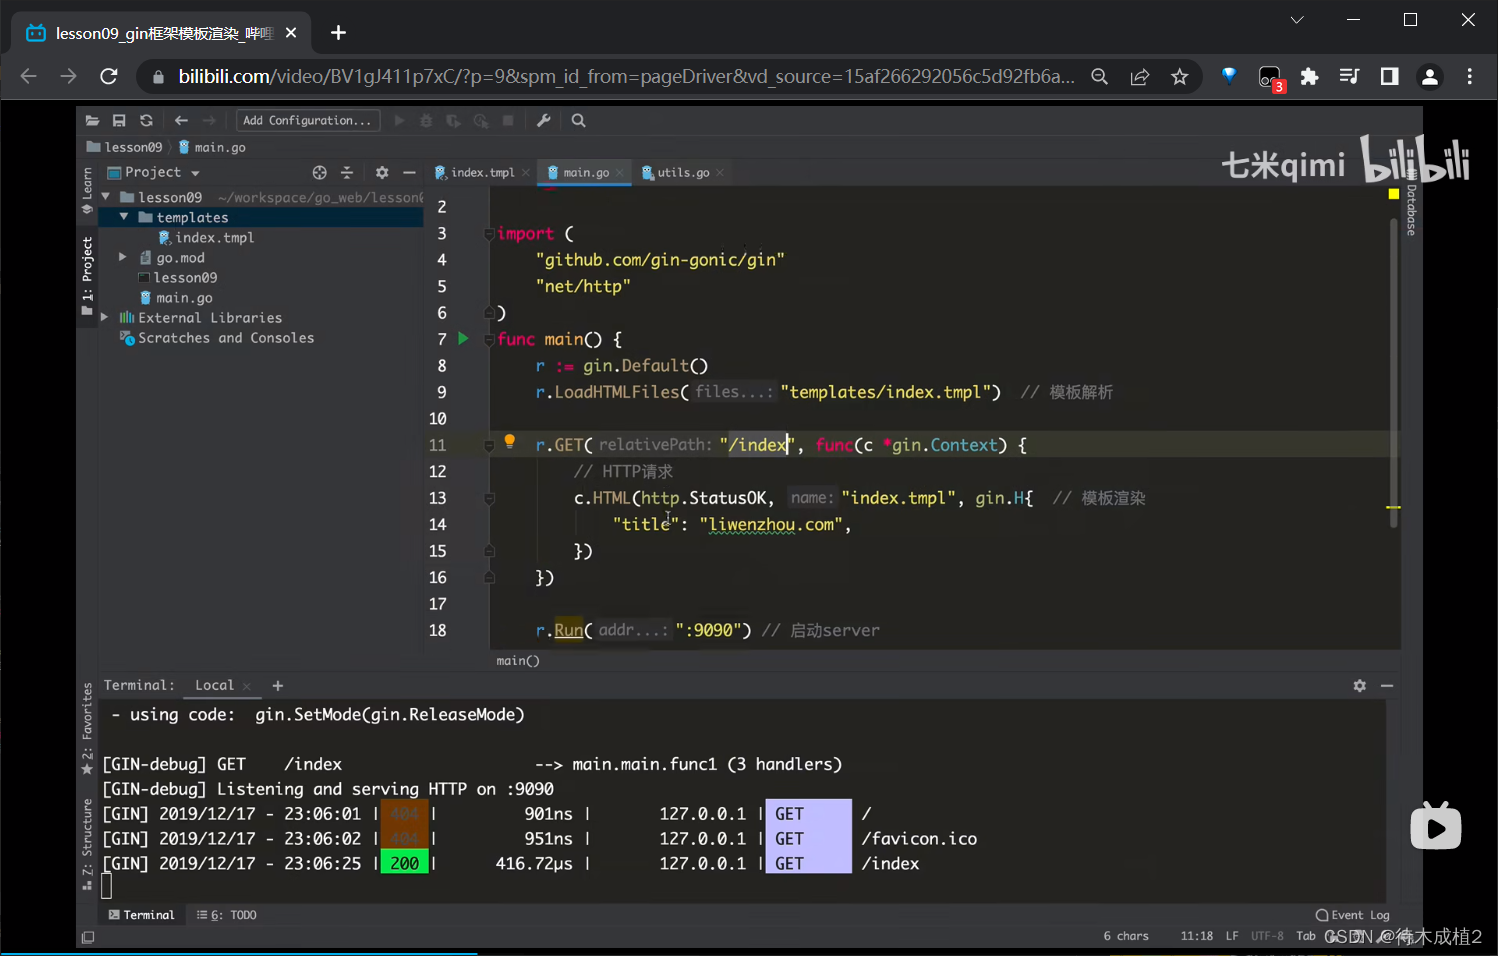Select the lesson09 binary file in tree
This screenshot has width=1498, height=956.
point(177,278)
